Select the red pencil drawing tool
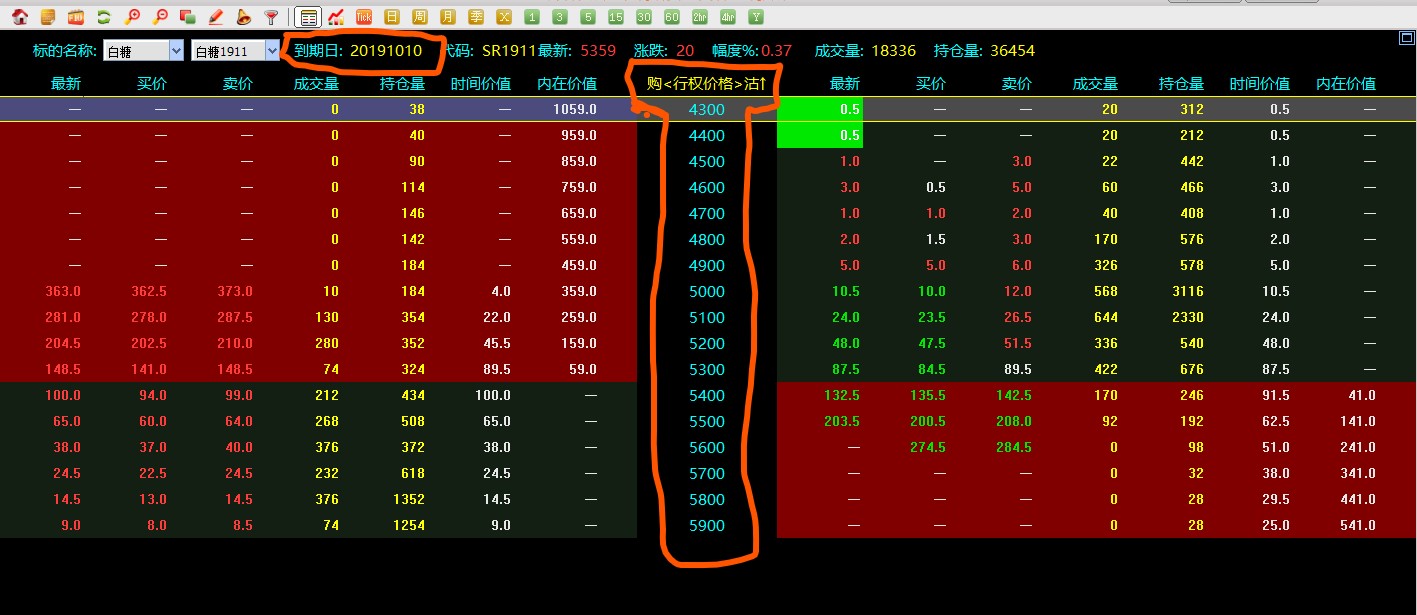1417x615 pixels. (x=215, y=17)
